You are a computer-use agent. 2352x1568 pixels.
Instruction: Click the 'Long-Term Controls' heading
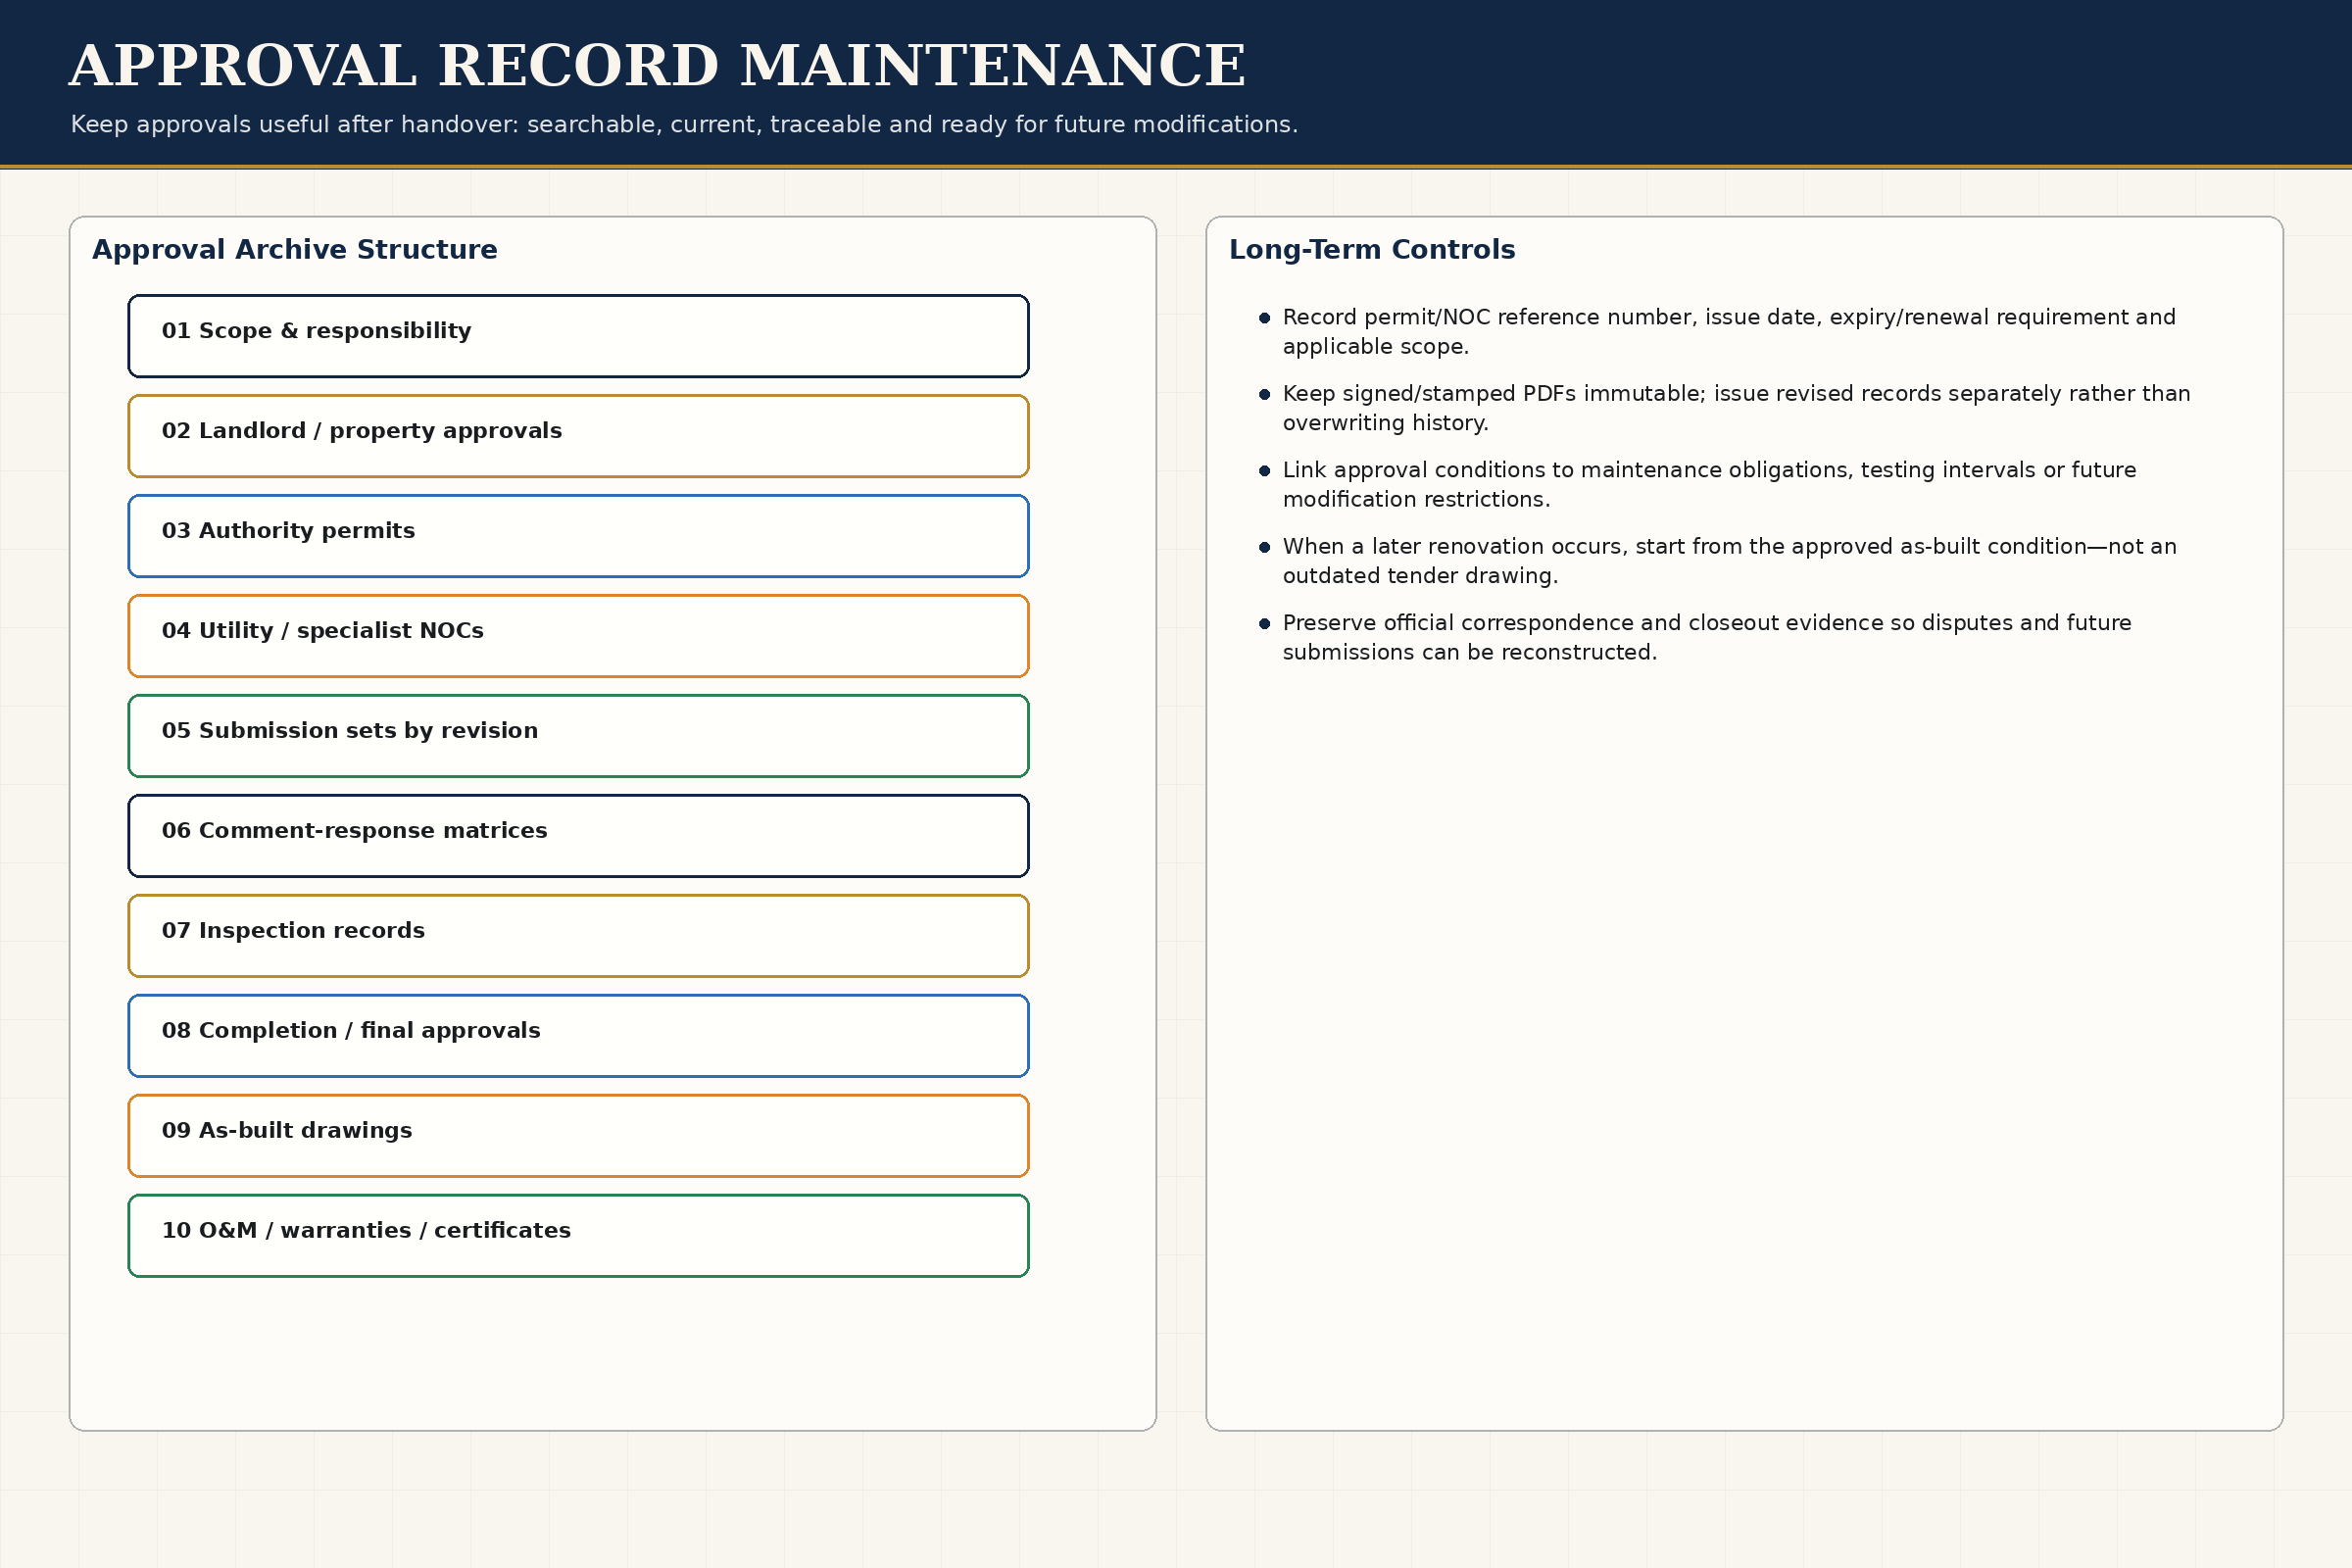[x=1372, y=250]
